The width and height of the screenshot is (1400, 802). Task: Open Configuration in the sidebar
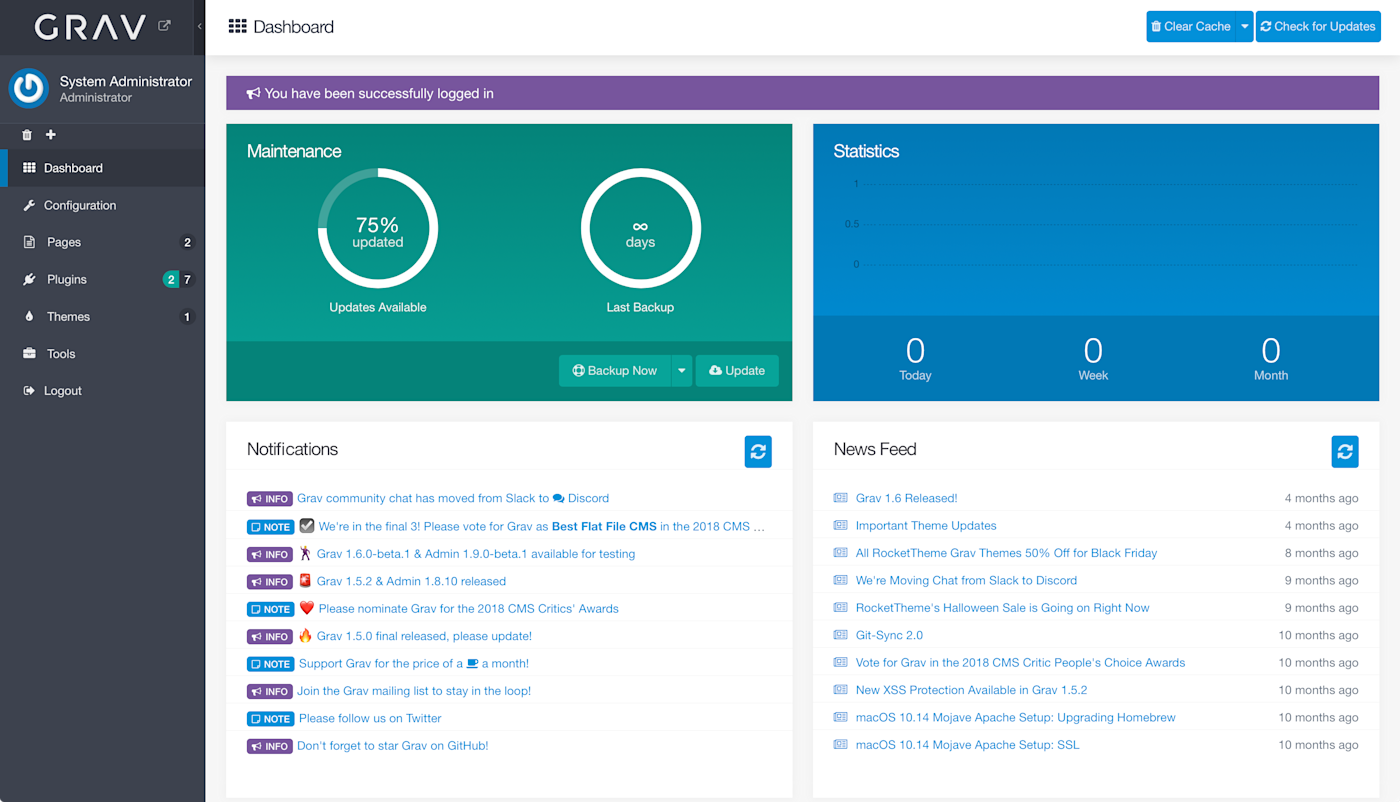tap(102, 205)
